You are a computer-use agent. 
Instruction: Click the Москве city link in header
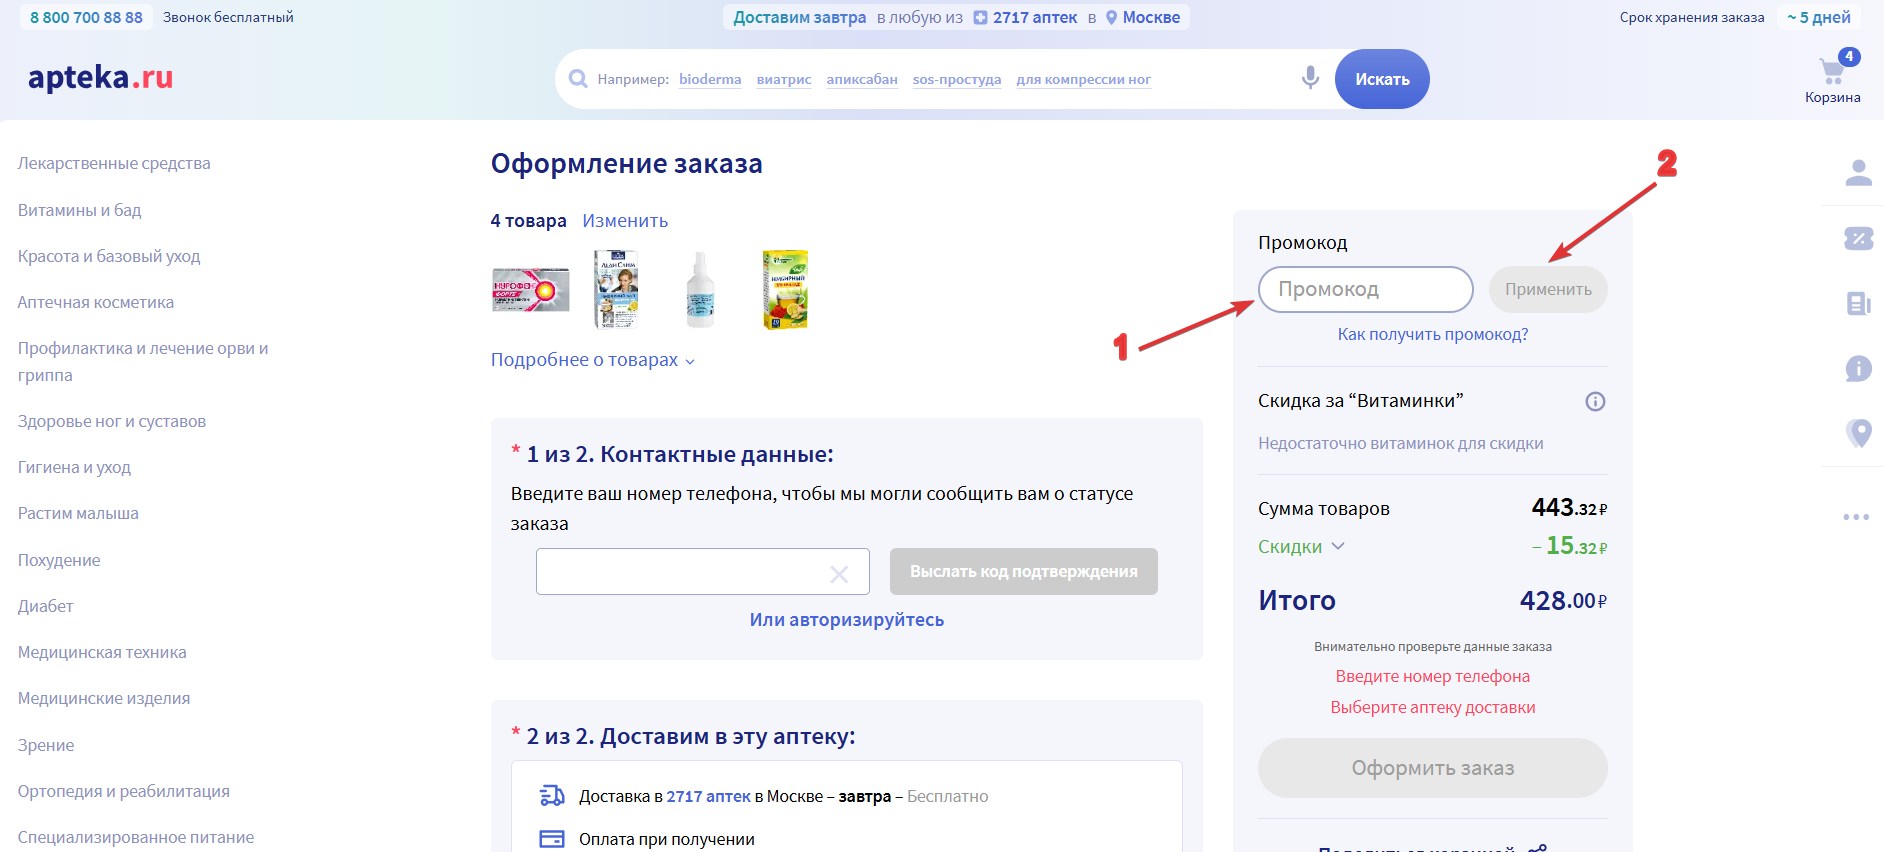click(1151, 18)
